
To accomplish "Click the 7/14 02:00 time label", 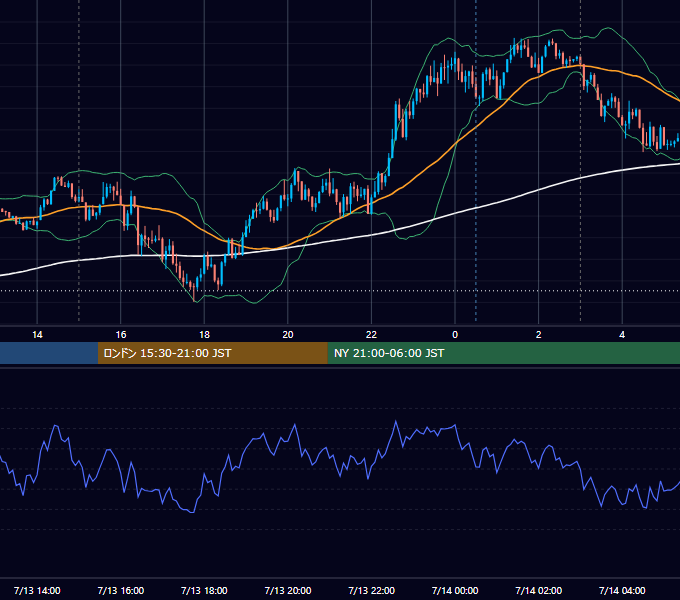I will coord(539,590).
